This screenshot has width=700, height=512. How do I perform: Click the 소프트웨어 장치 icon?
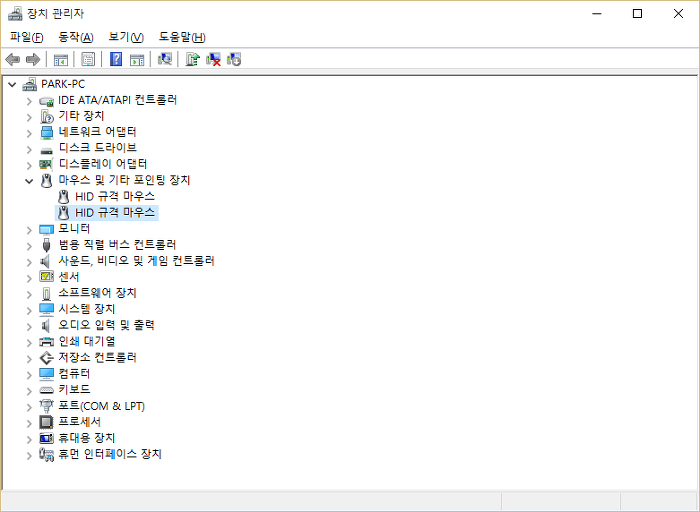[46, 294]
